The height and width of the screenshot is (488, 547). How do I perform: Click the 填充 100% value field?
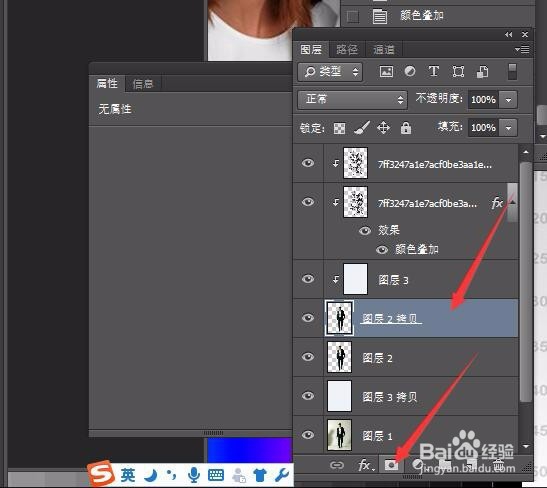[484, 128]
